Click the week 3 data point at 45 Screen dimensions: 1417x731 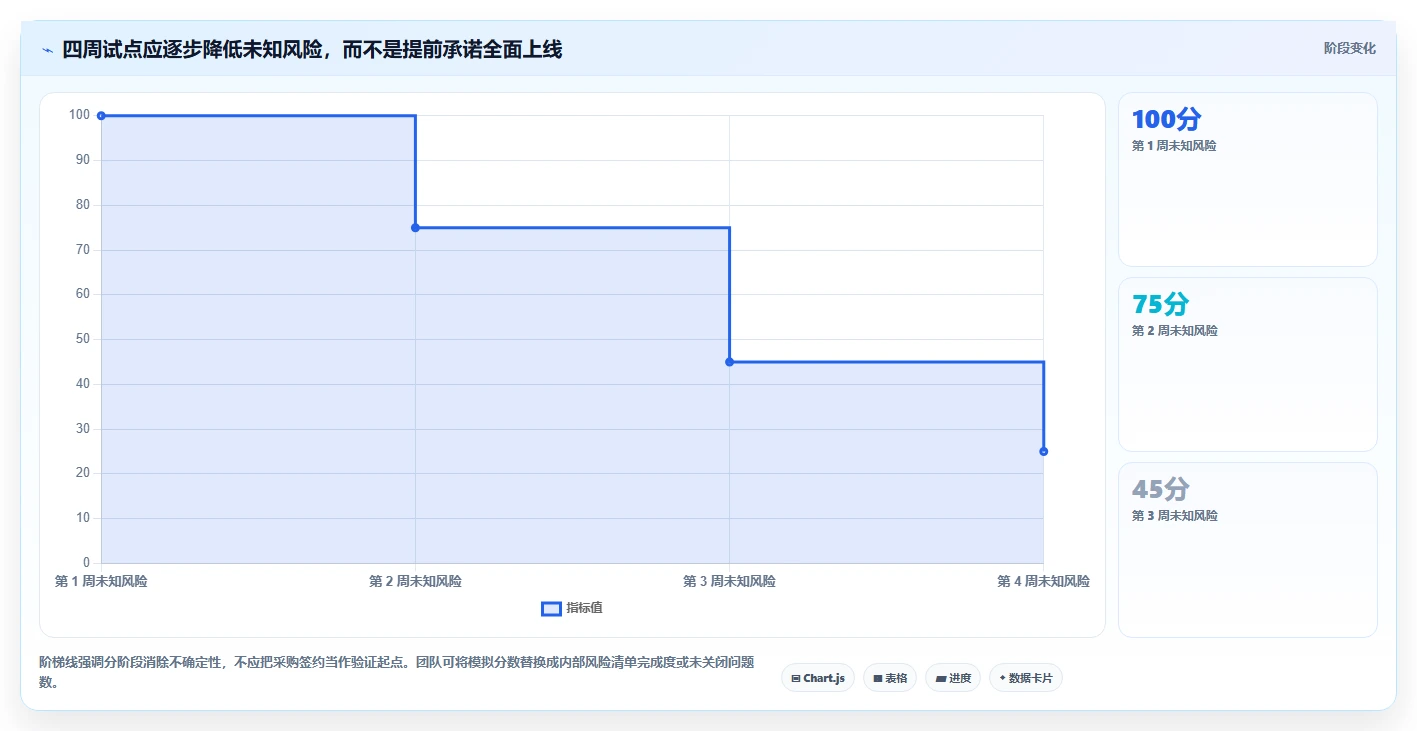(x=729, y=362)
